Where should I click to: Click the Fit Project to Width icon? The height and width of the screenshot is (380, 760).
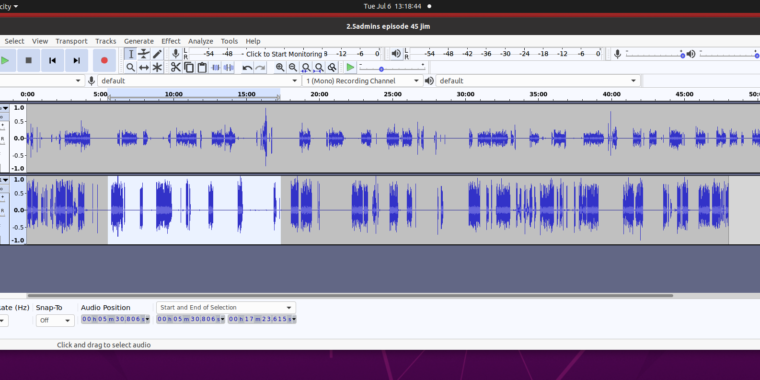(x=319, y=67)
